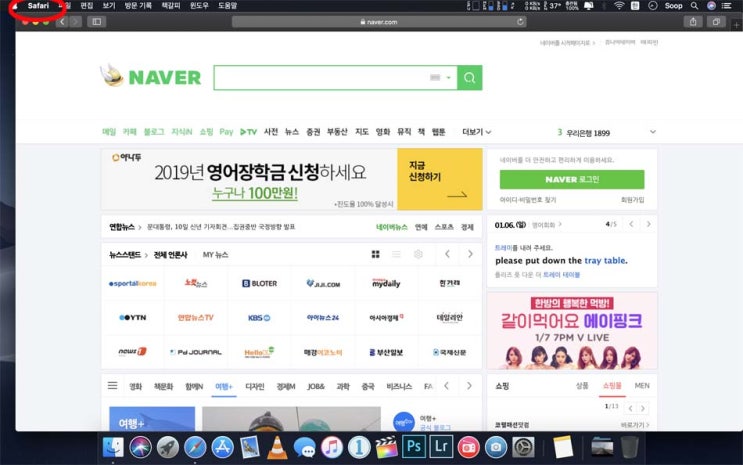Click the green NAVER 로그인 button

tap(572, 179)
